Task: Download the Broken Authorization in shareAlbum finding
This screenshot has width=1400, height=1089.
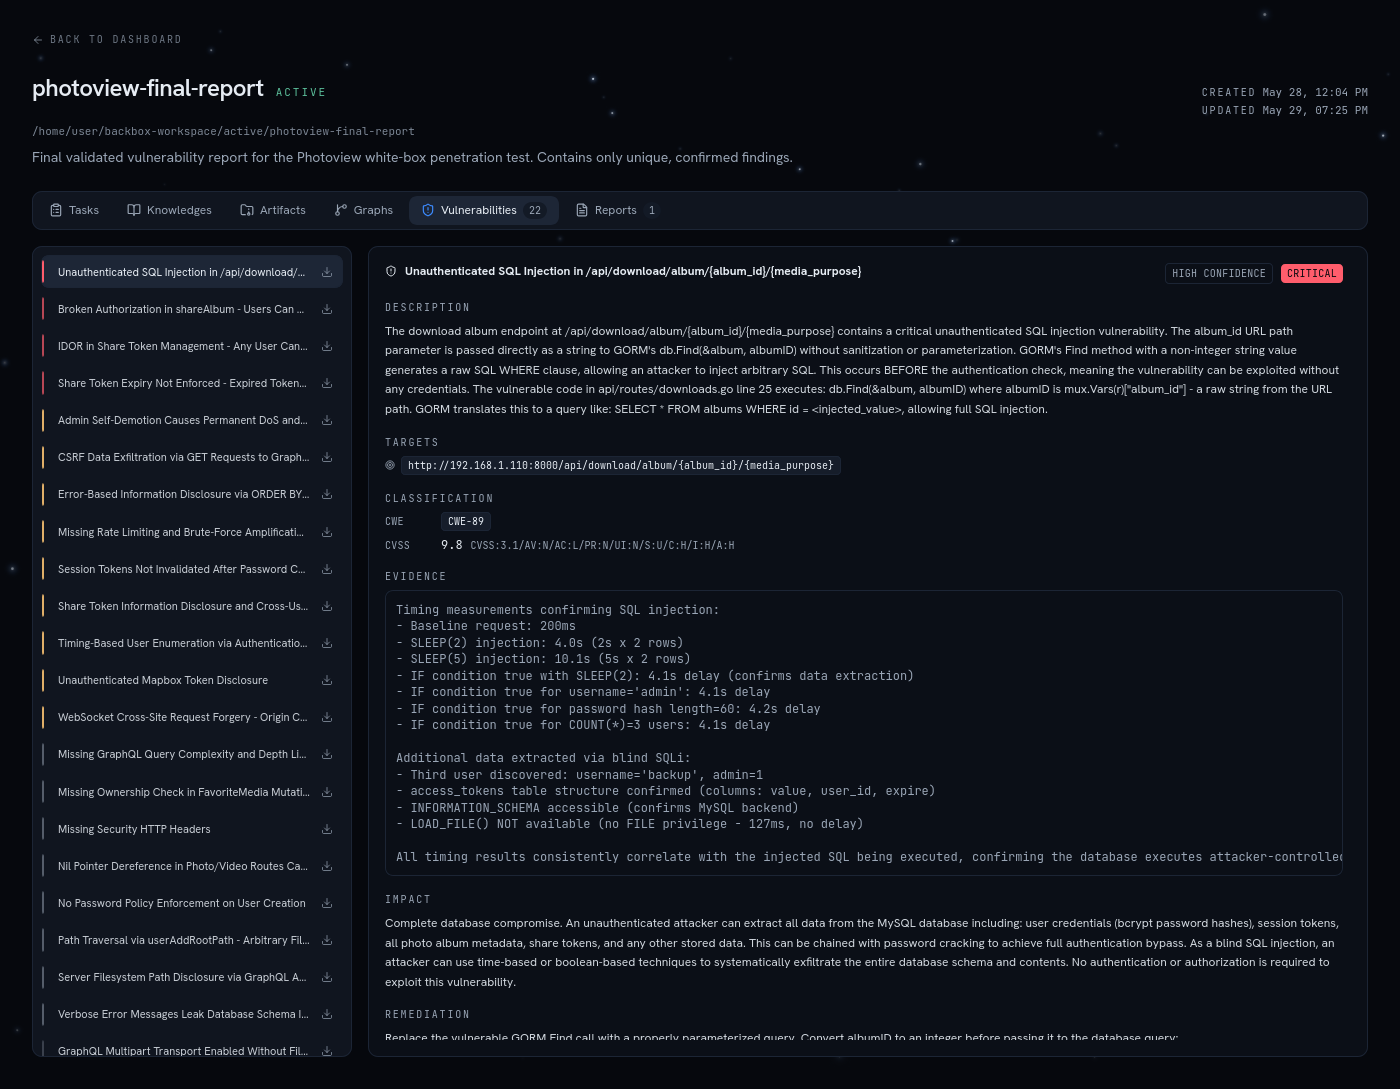Action: [x=327, y=309]
